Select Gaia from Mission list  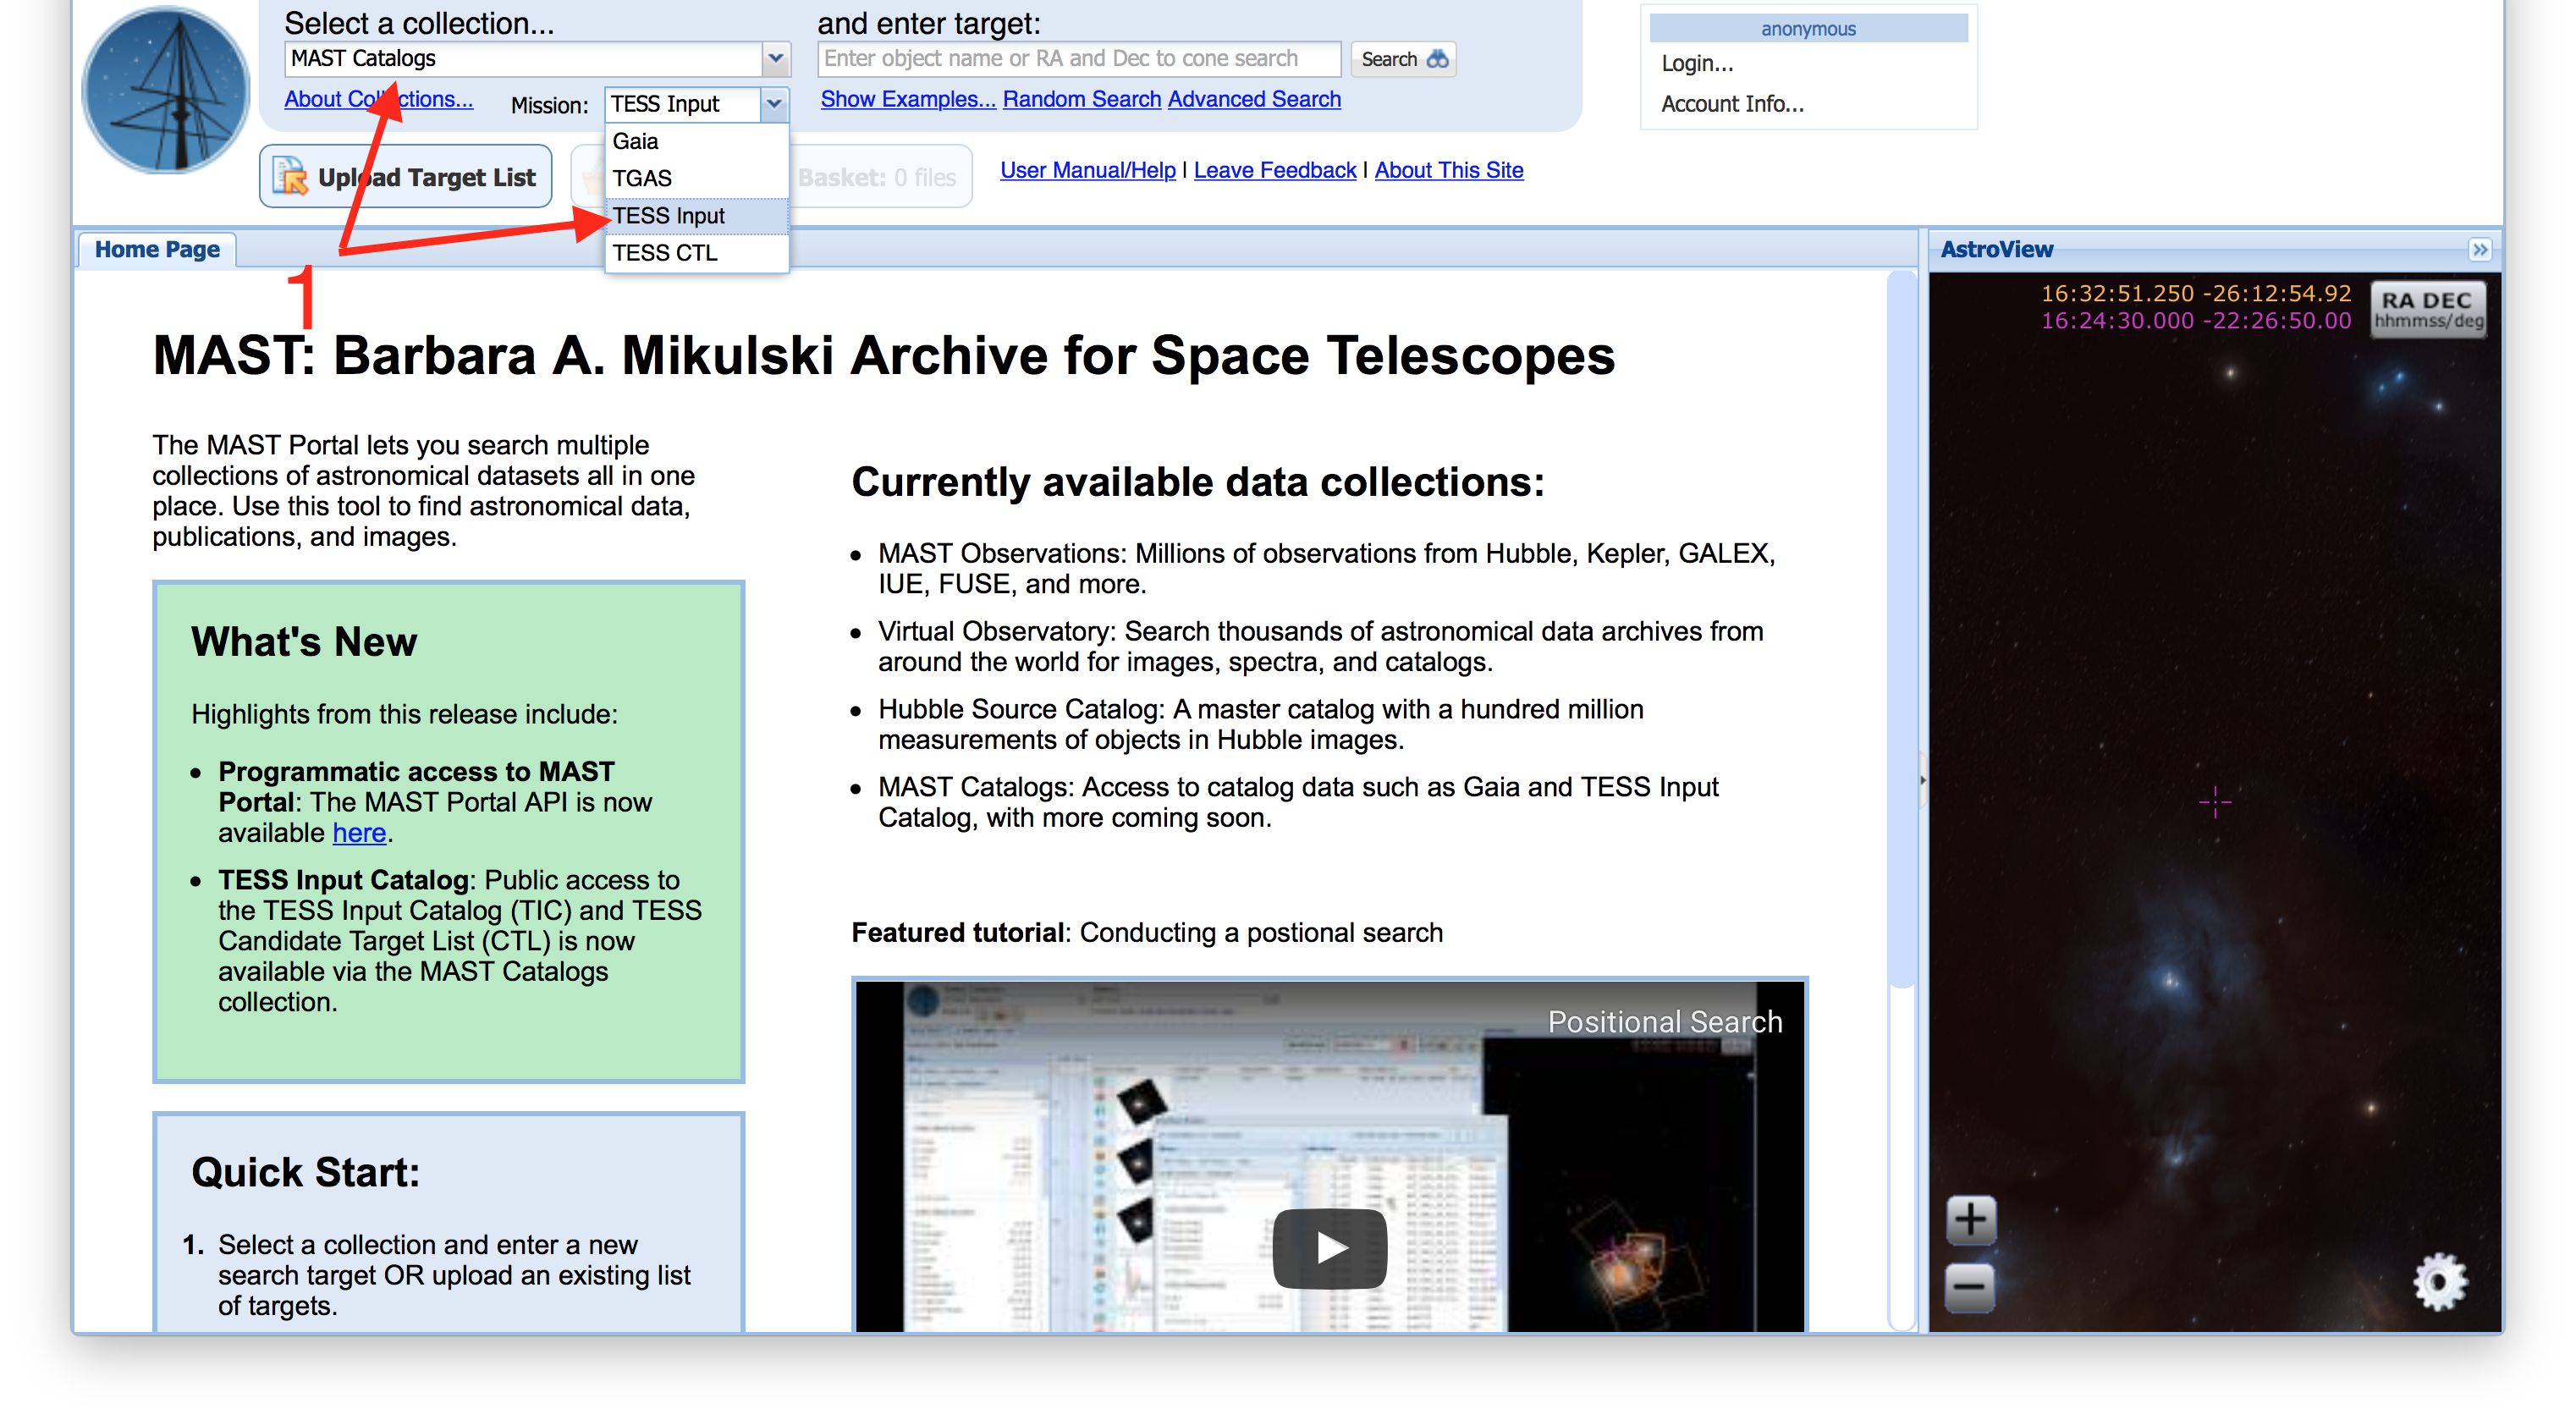point(696,141)
